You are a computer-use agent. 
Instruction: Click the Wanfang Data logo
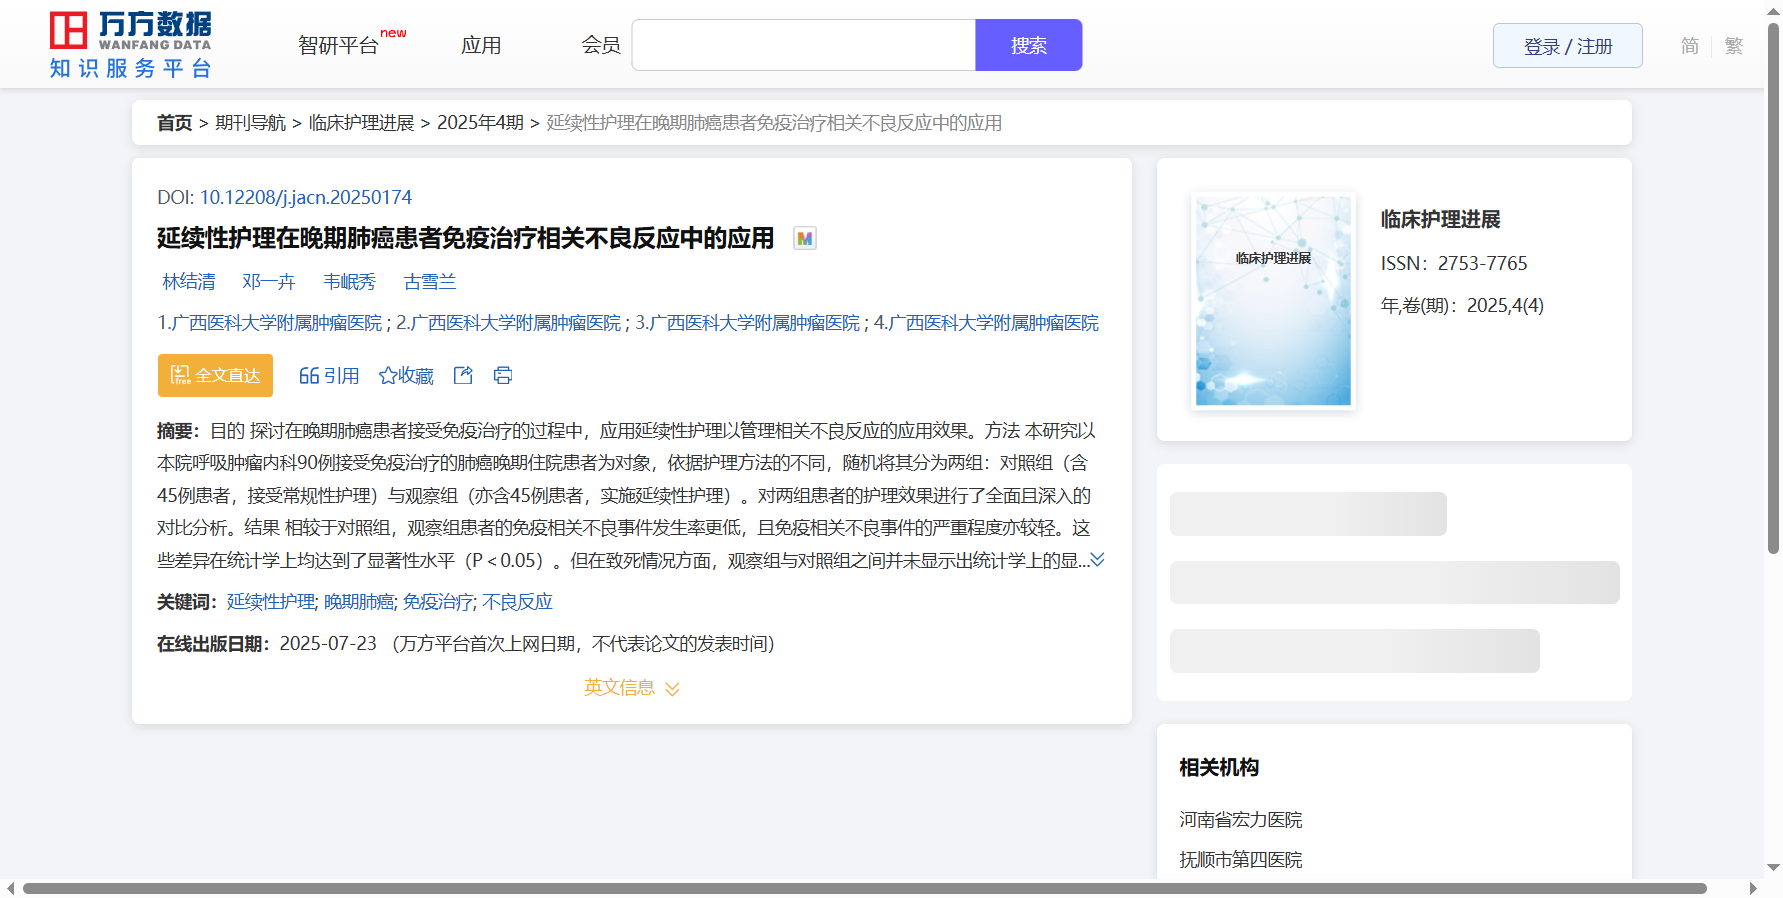(x=131, y=45)
